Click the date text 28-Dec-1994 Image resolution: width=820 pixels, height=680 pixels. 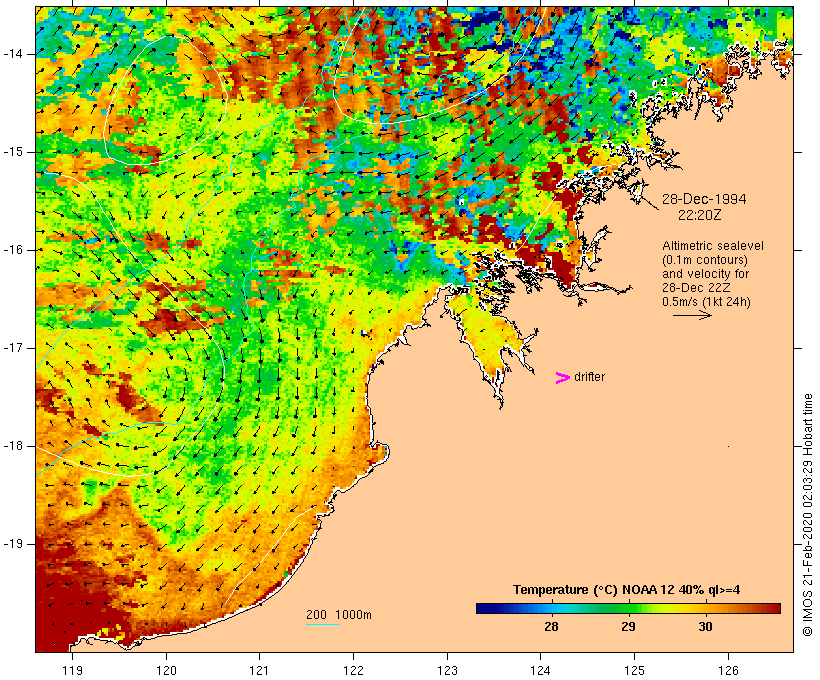coord(704,199)
